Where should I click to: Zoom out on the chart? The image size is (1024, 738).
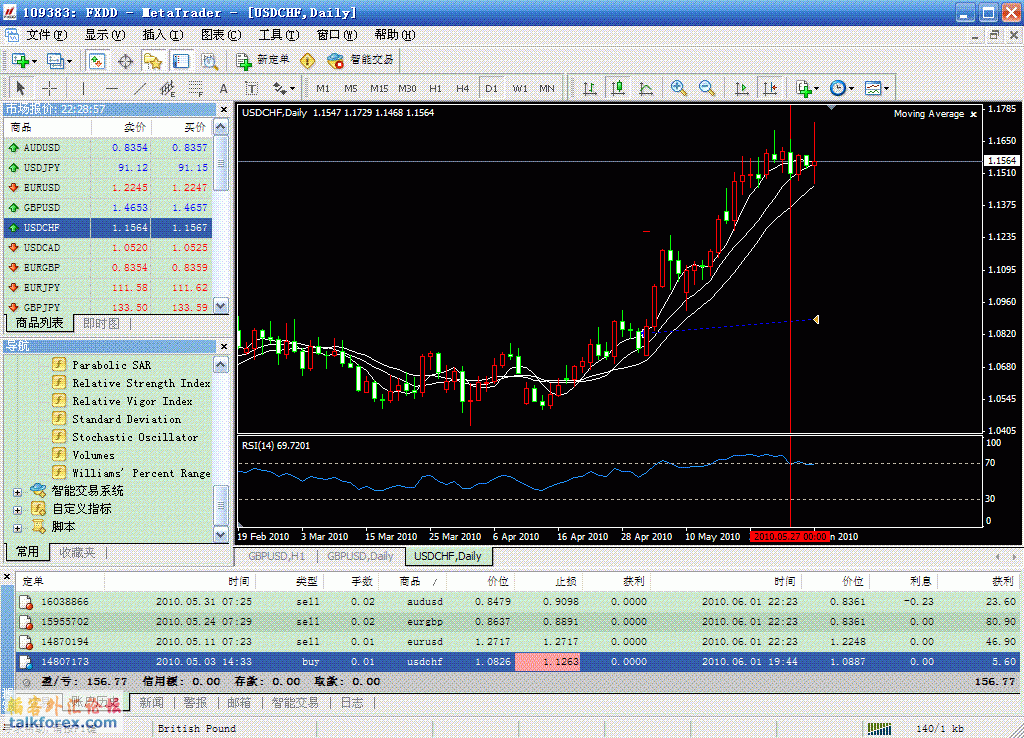[707, 88]
